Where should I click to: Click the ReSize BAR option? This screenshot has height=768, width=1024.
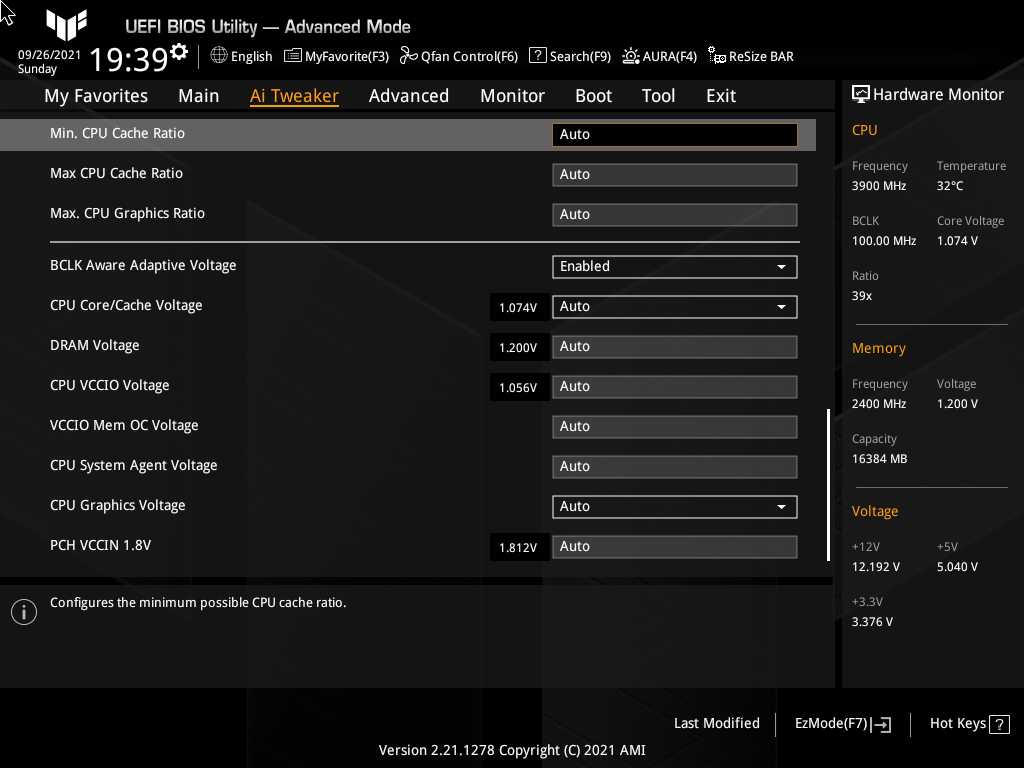coord(750,56)
